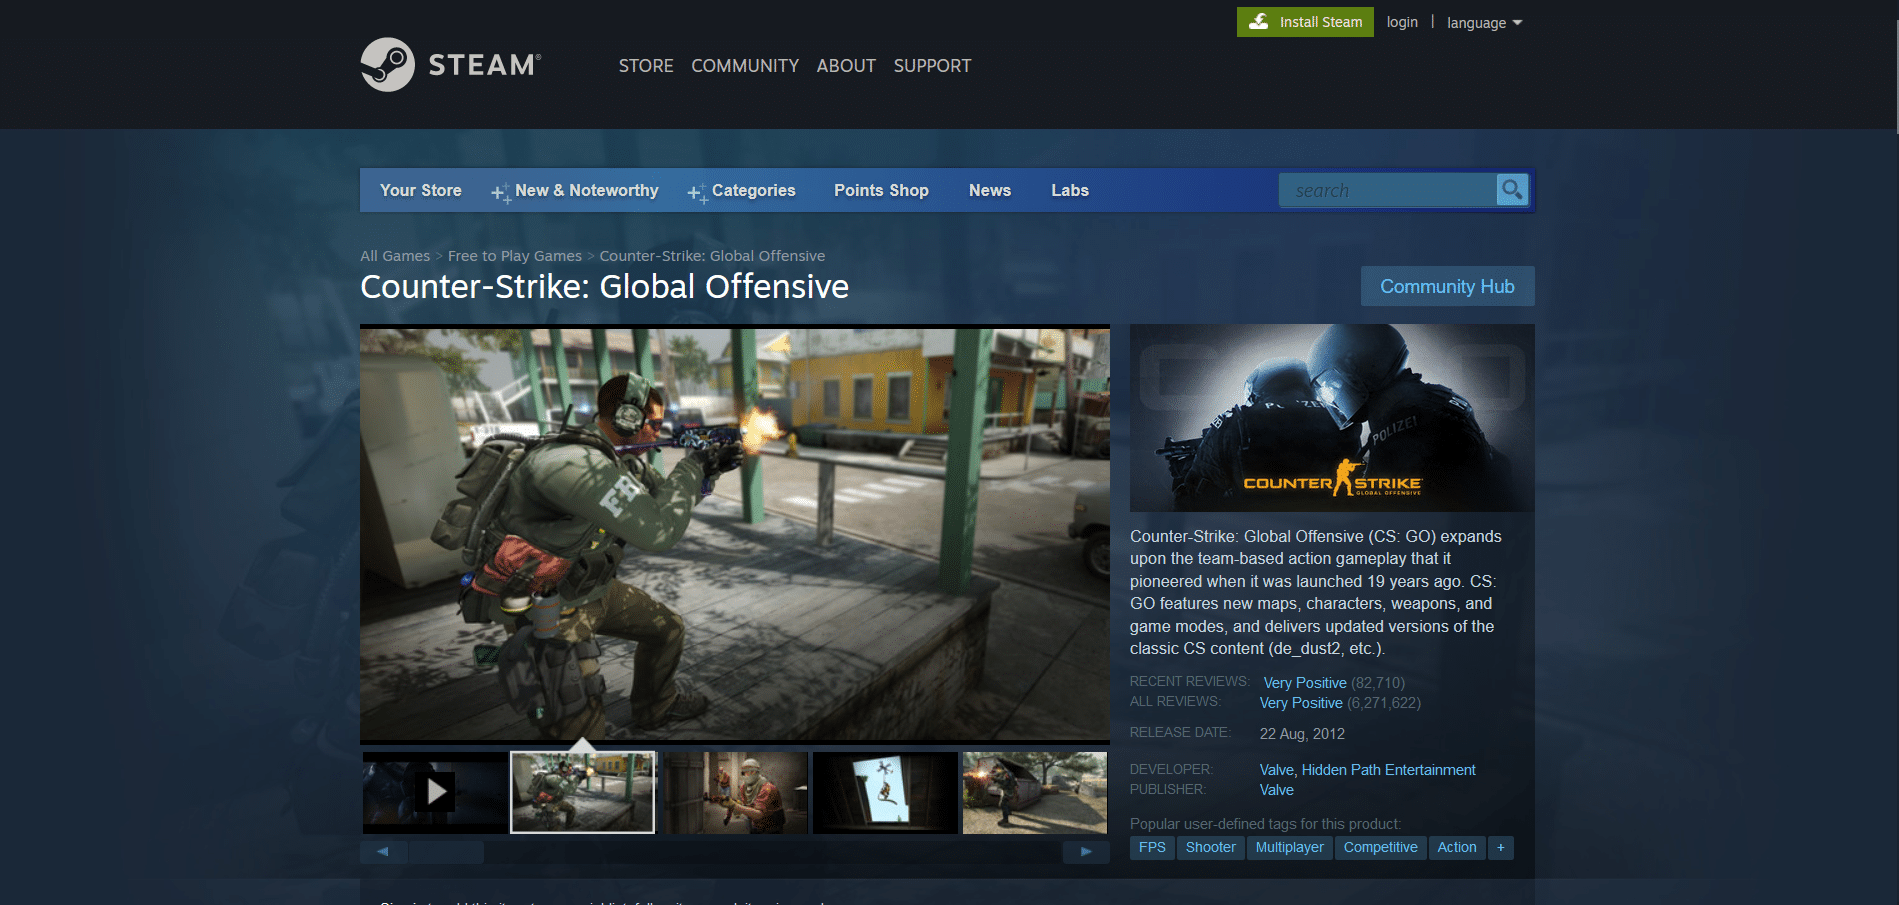Click Hidden Path Entertainment developer link

[1388, 770]
